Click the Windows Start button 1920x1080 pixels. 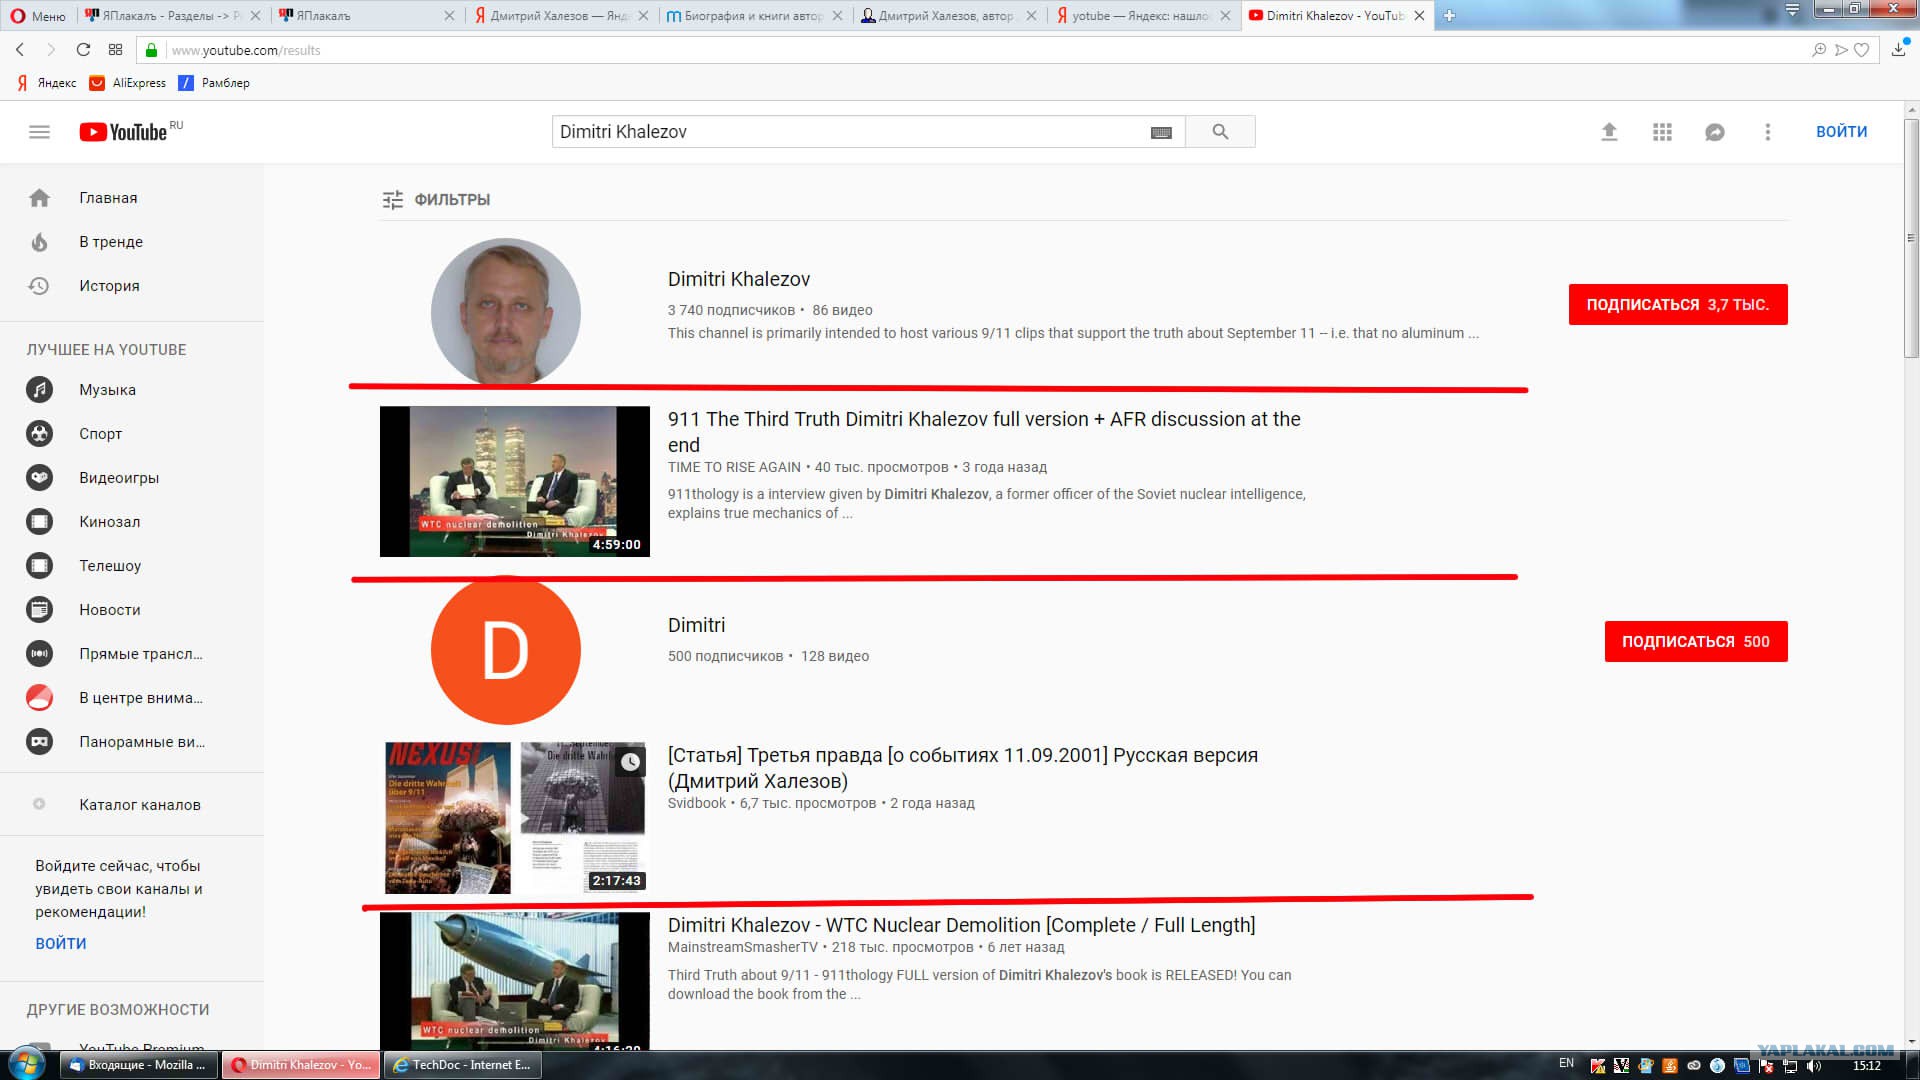point(26,1065)
